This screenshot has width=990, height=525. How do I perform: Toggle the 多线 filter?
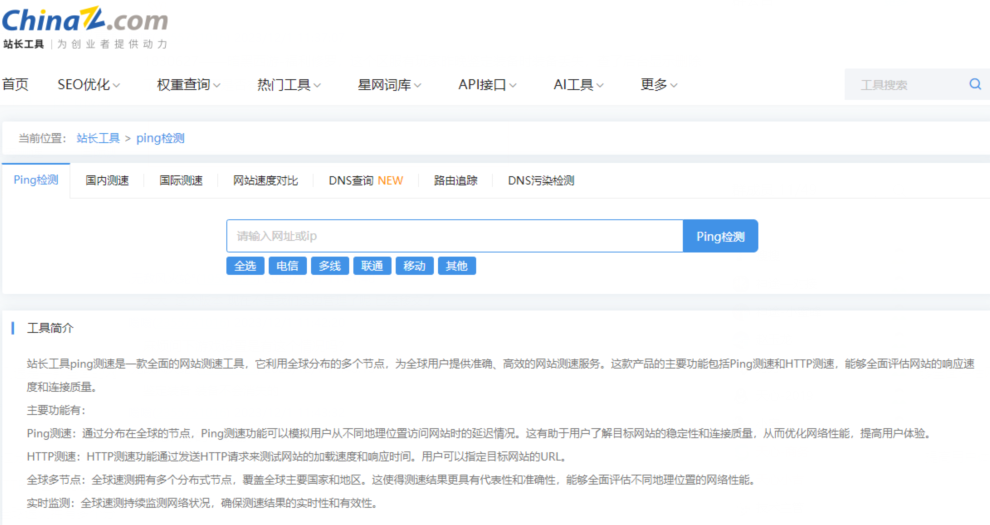[x=330, y=266]
